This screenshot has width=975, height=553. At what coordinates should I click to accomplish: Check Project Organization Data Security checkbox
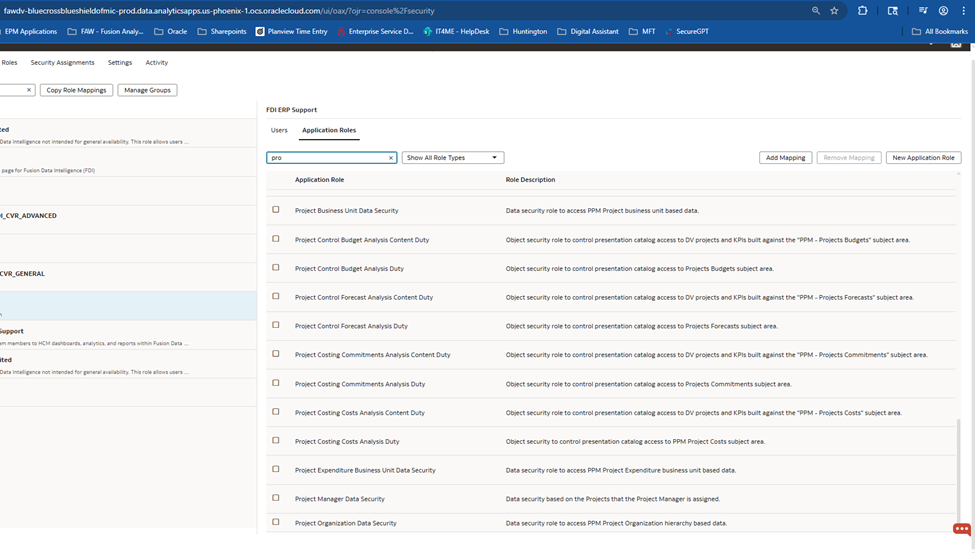[x=276, y=522]
